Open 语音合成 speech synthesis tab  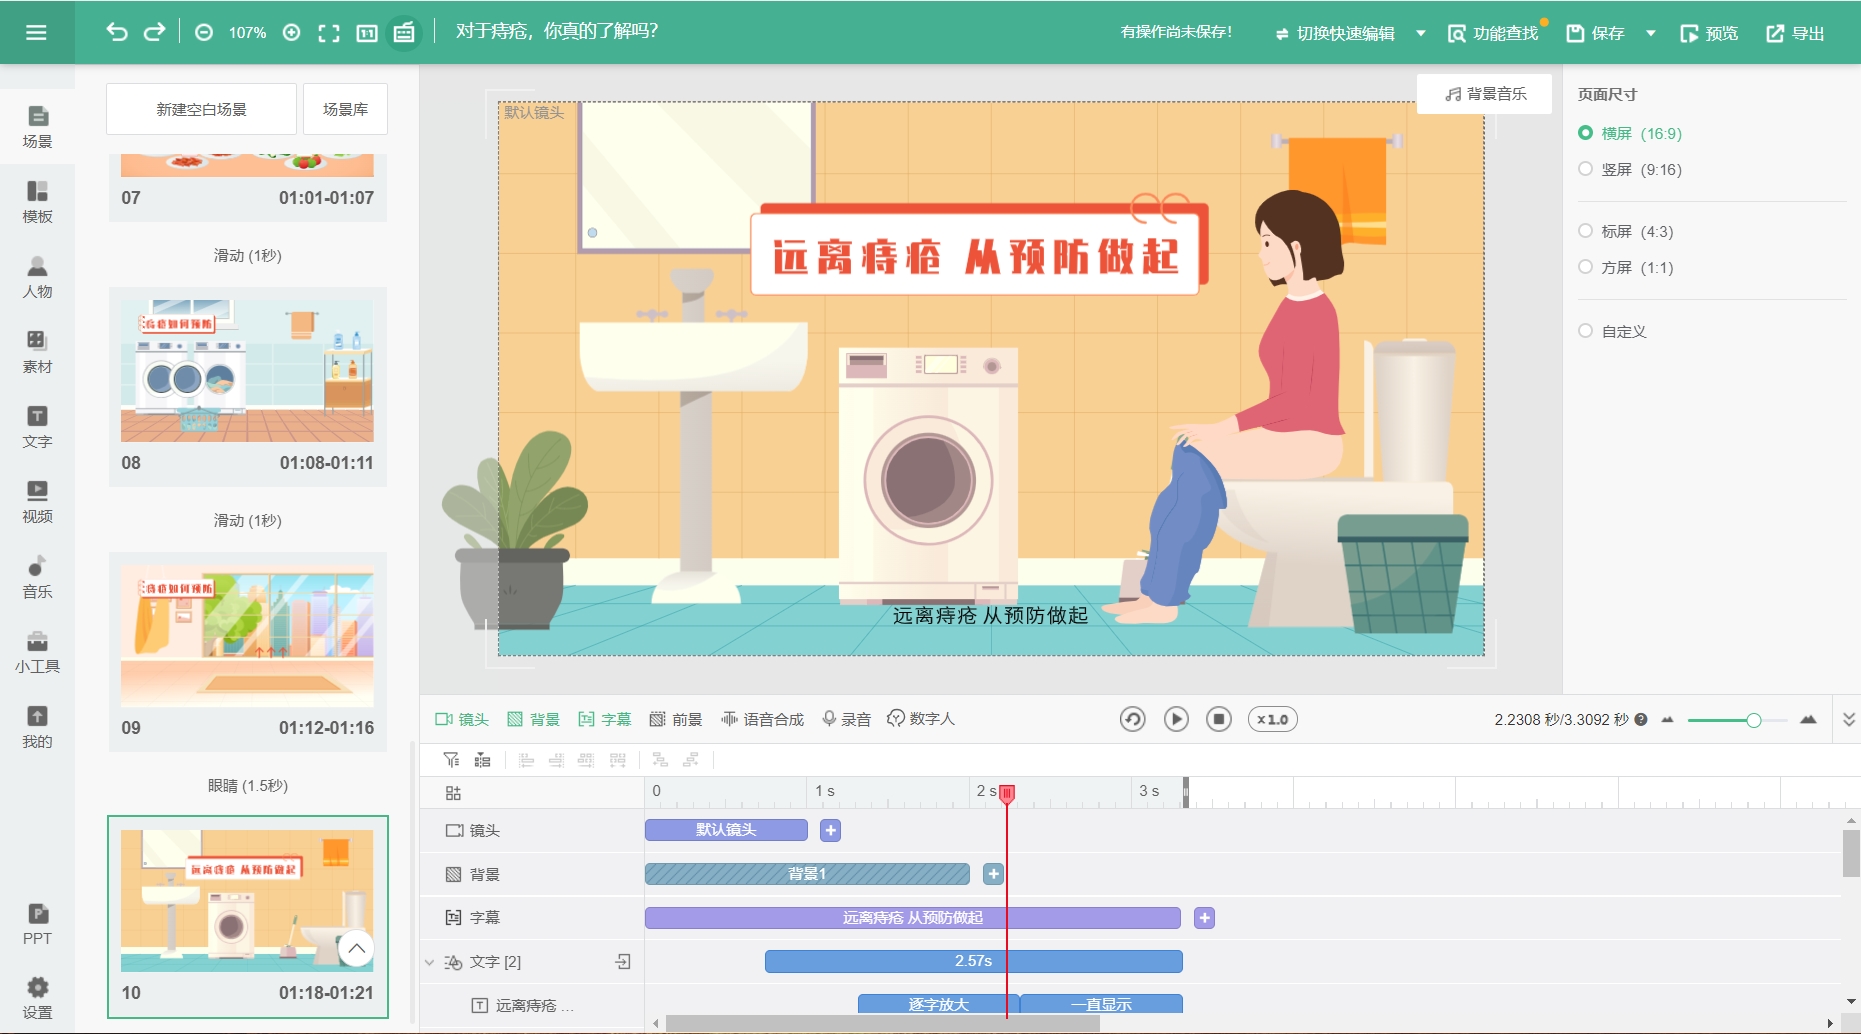click(762, 719)
